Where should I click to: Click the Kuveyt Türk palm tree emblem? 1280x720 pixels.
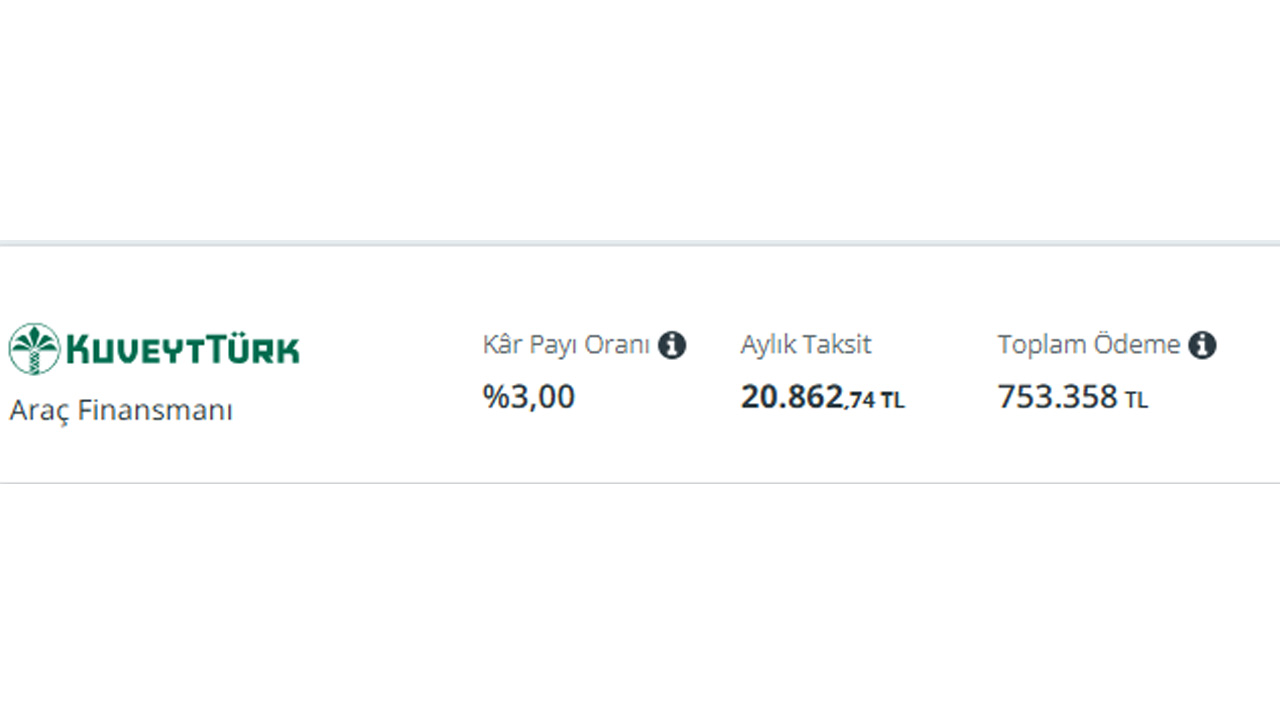click(34, 349)
